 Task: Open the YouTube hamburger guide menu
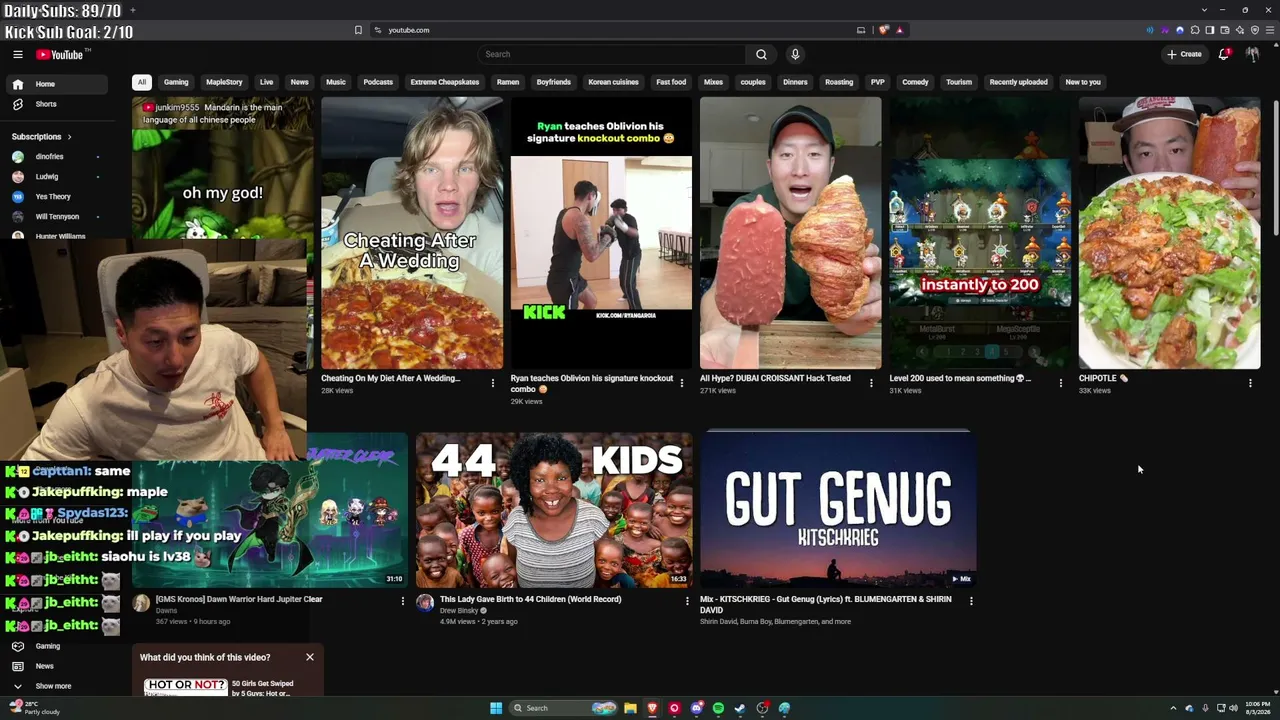[x=18, y=54]
